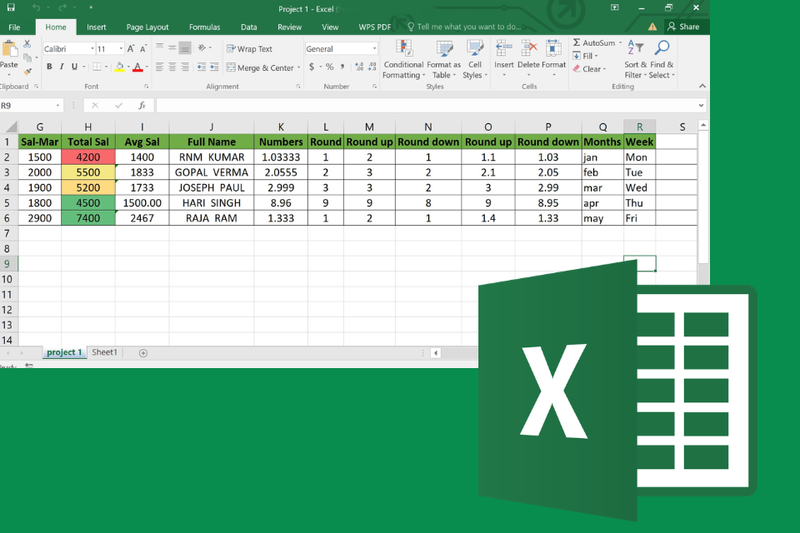Click the Cut scissors icon
800x533 pixels.
click(x=27, y=44)
